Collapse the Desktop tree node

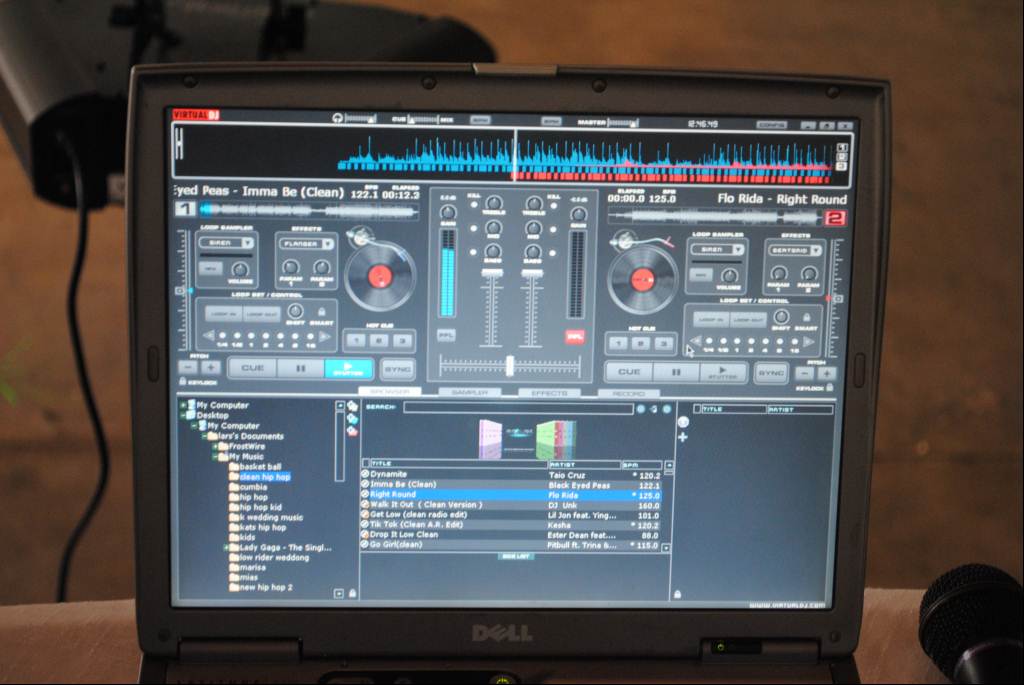pyautogui.click(x=184, y=415)
